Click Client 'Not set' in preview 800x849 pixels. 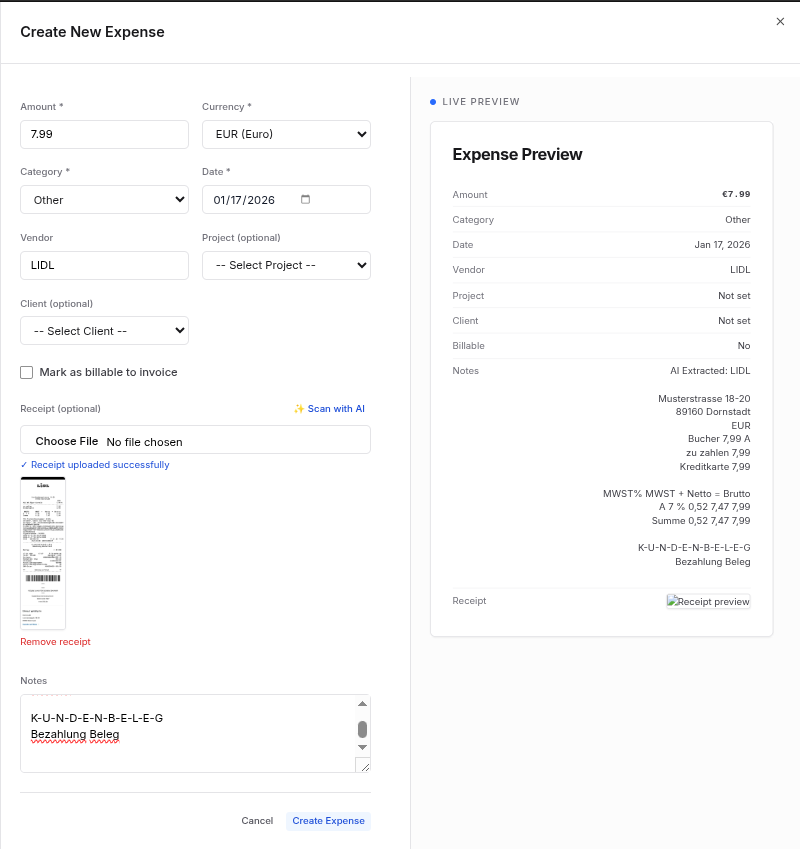click(x=734, y=321)
